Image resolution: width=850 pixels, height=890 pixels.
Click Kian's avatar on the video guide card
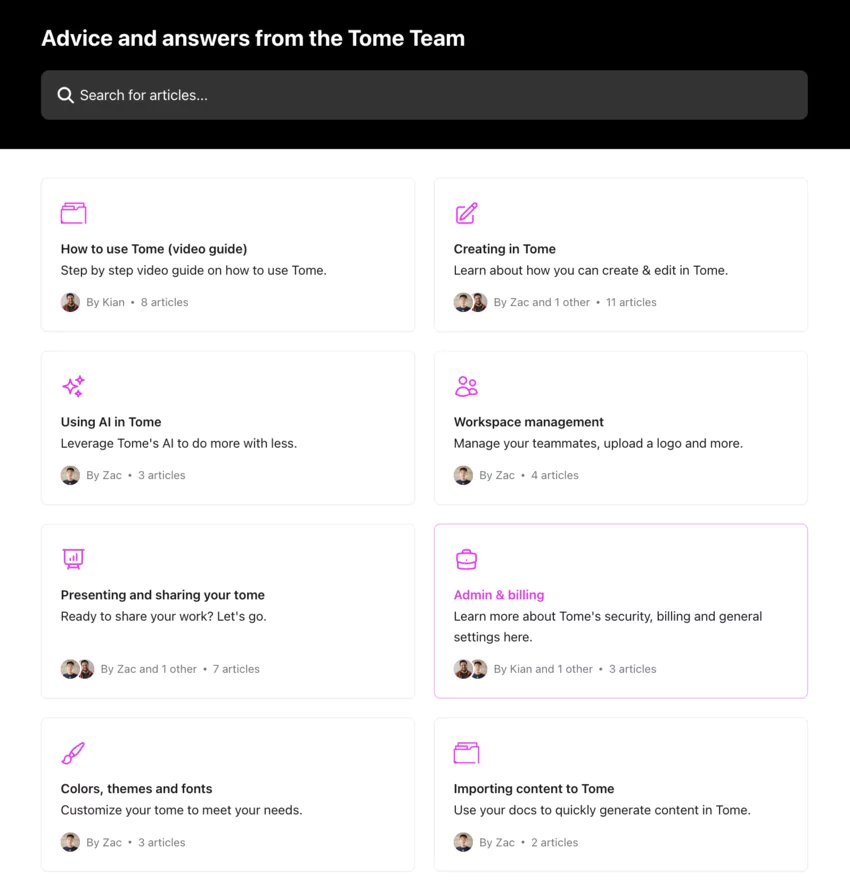(70, 301)
